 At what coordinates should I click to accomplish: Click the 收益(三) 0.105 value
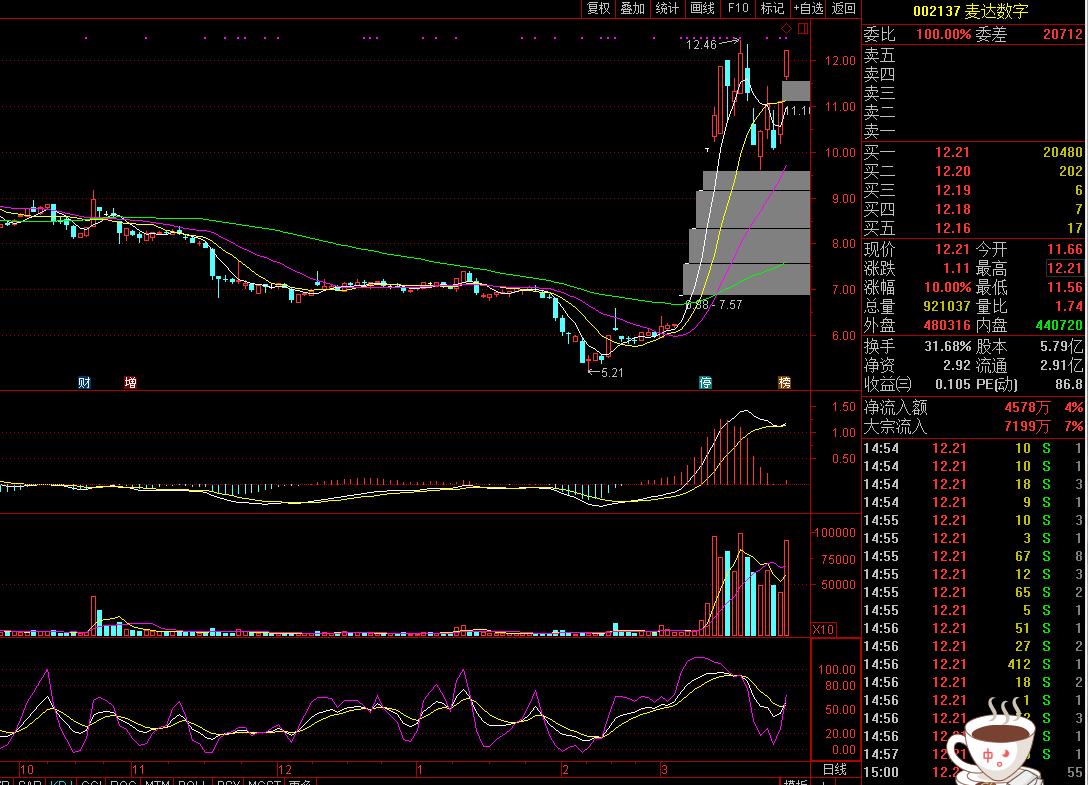point(953,384)
